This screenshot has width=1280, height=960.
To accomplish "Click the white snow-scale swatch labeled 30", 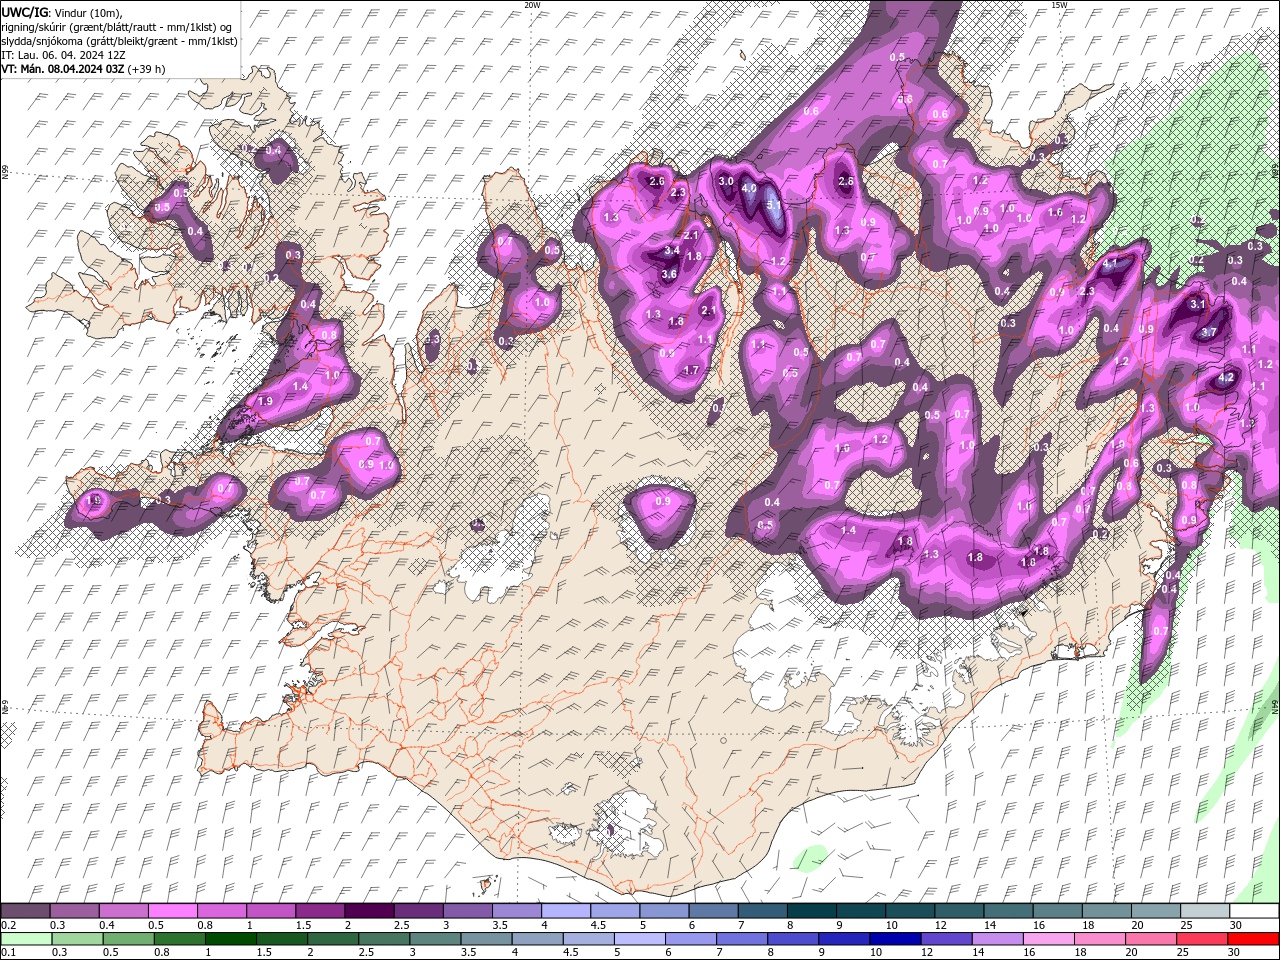I will point(1254,911).
